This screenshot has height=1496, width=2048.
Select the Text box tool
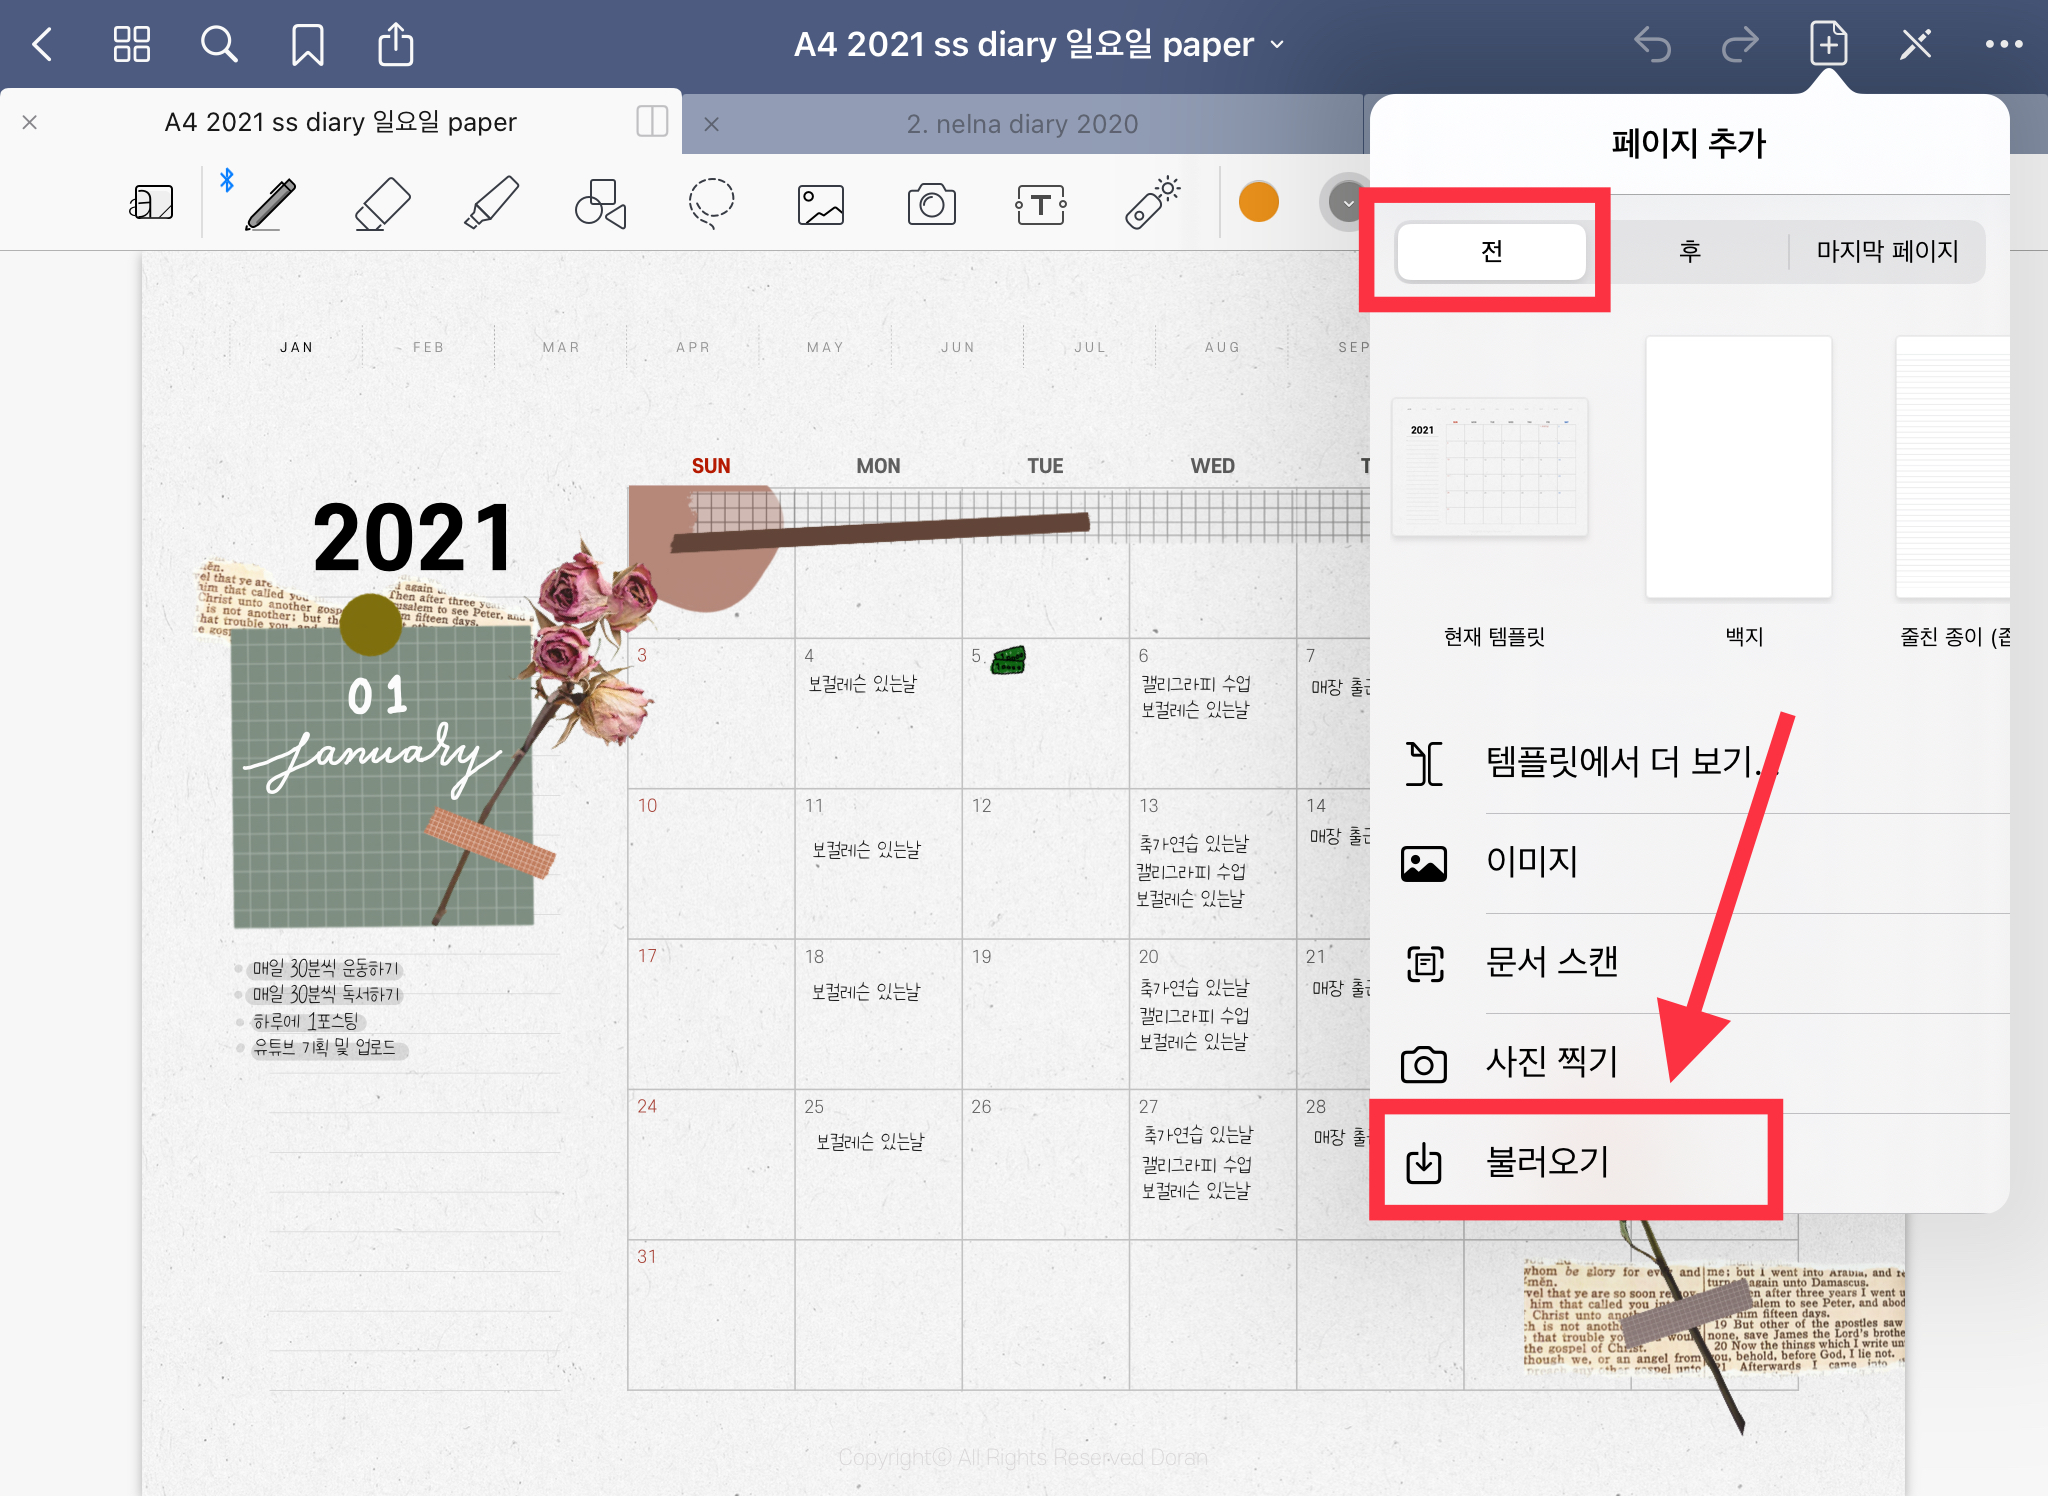(x=1040, y=205)
